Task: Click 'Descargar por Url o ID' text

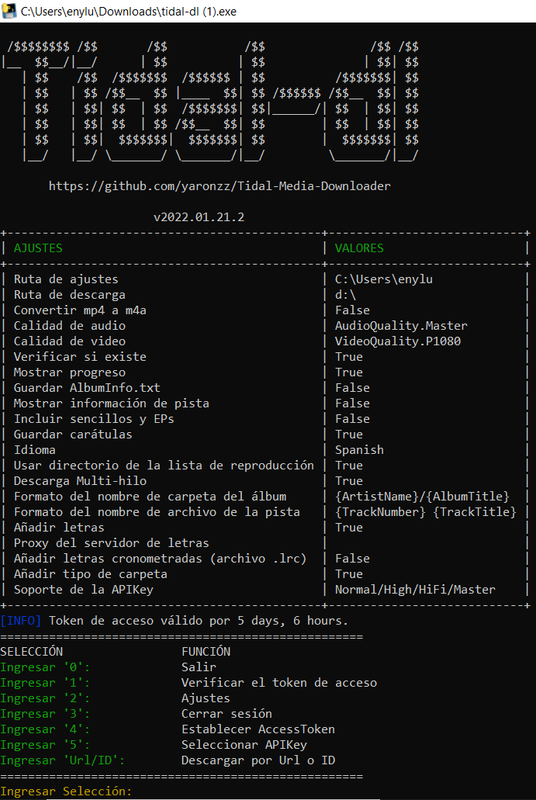Action: pyautogui.click(x=259, y=760)
